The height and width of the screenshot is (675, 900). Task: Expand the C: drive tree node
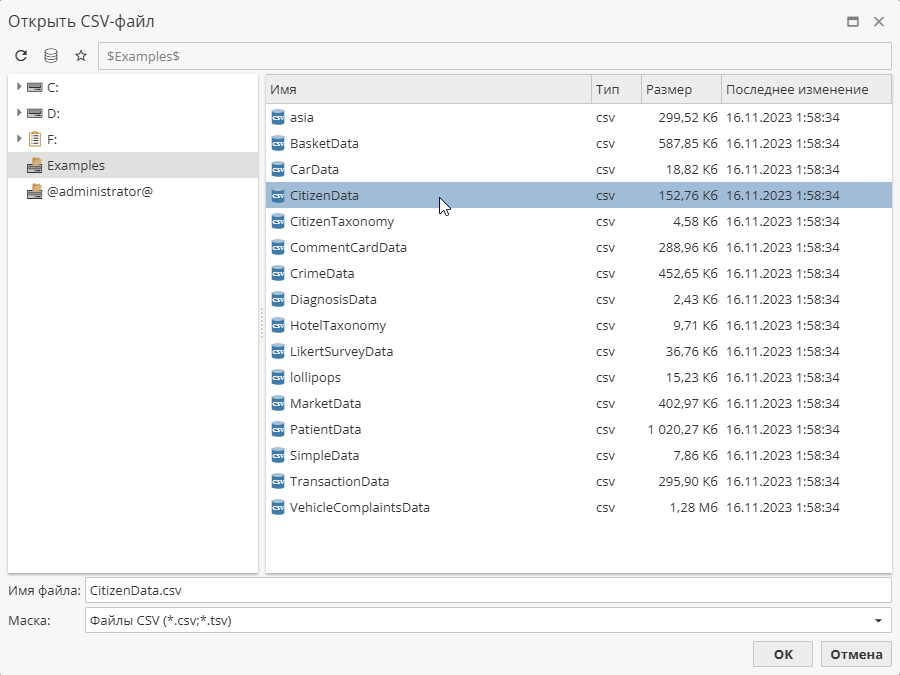(x=19, y=87)
